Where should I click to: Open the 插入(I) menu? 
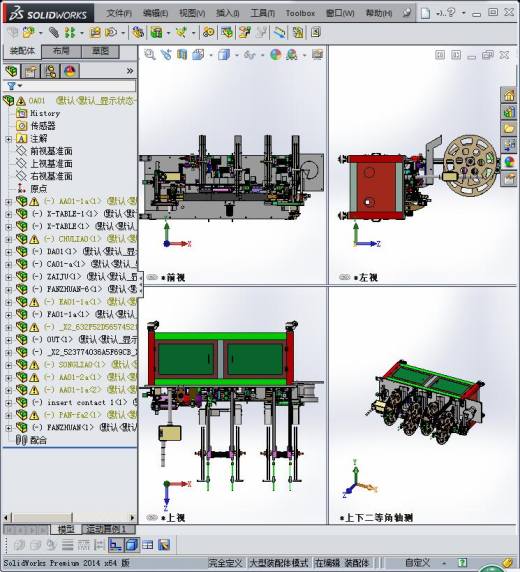tap(227, 13)
